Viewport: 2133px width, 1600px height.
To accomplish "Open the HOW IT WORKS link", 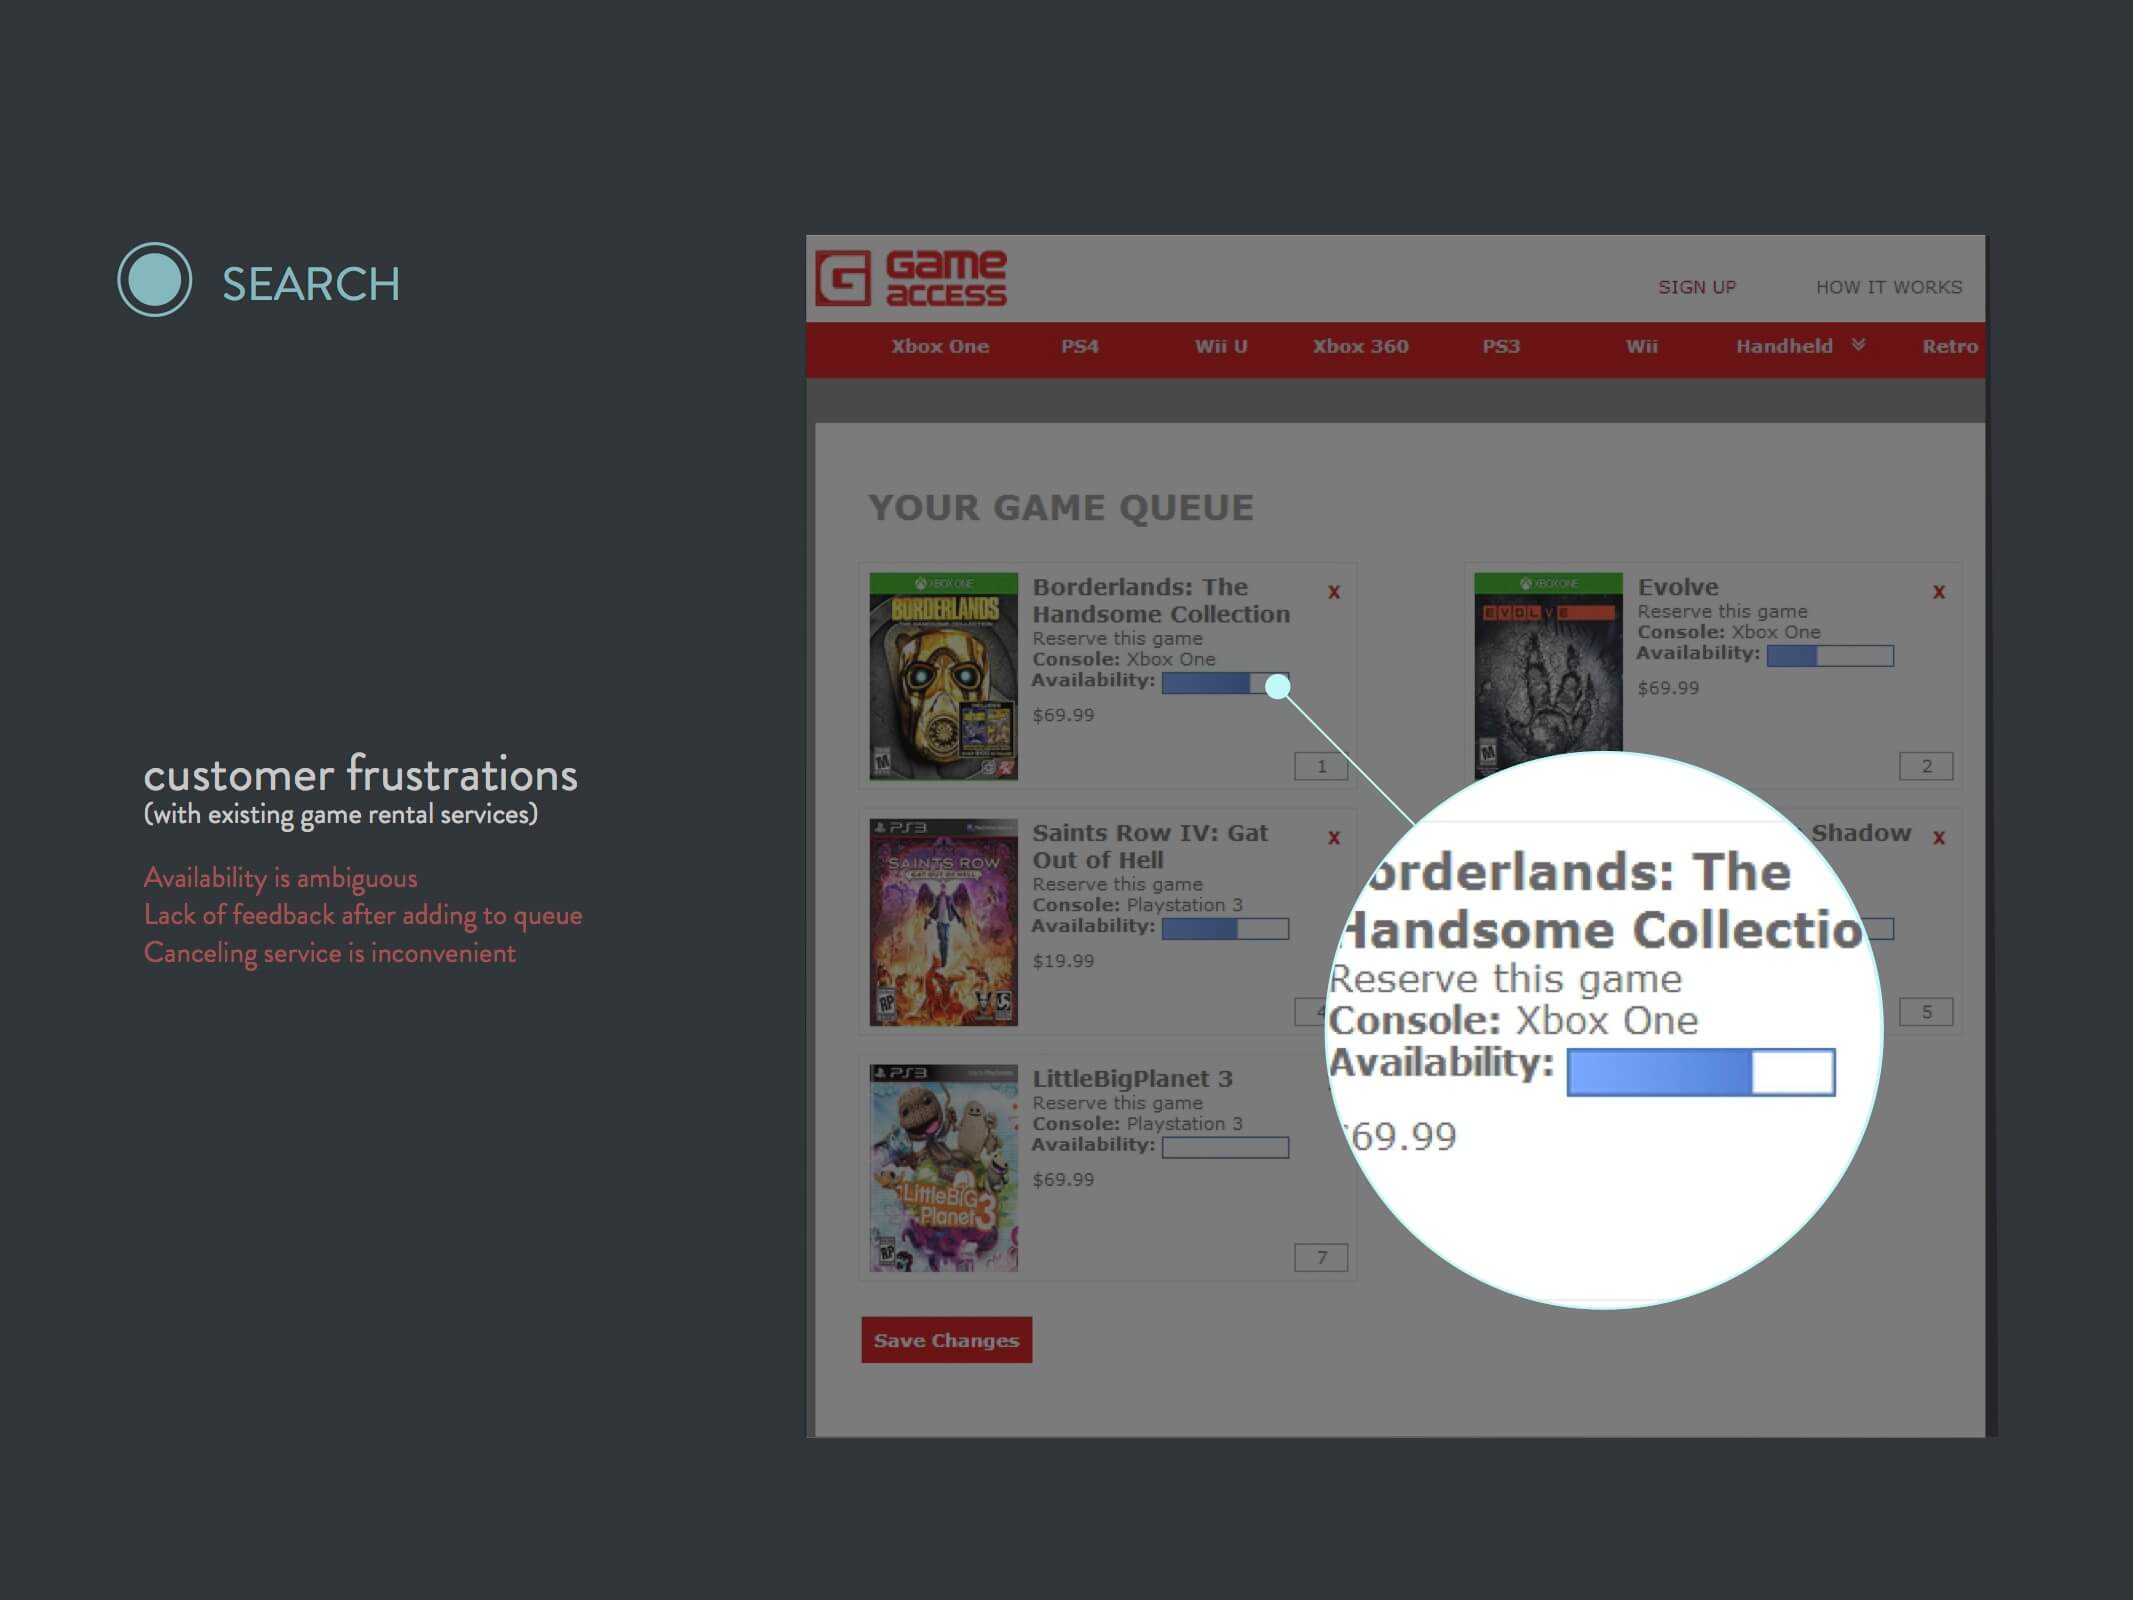I will (1889, 287).
